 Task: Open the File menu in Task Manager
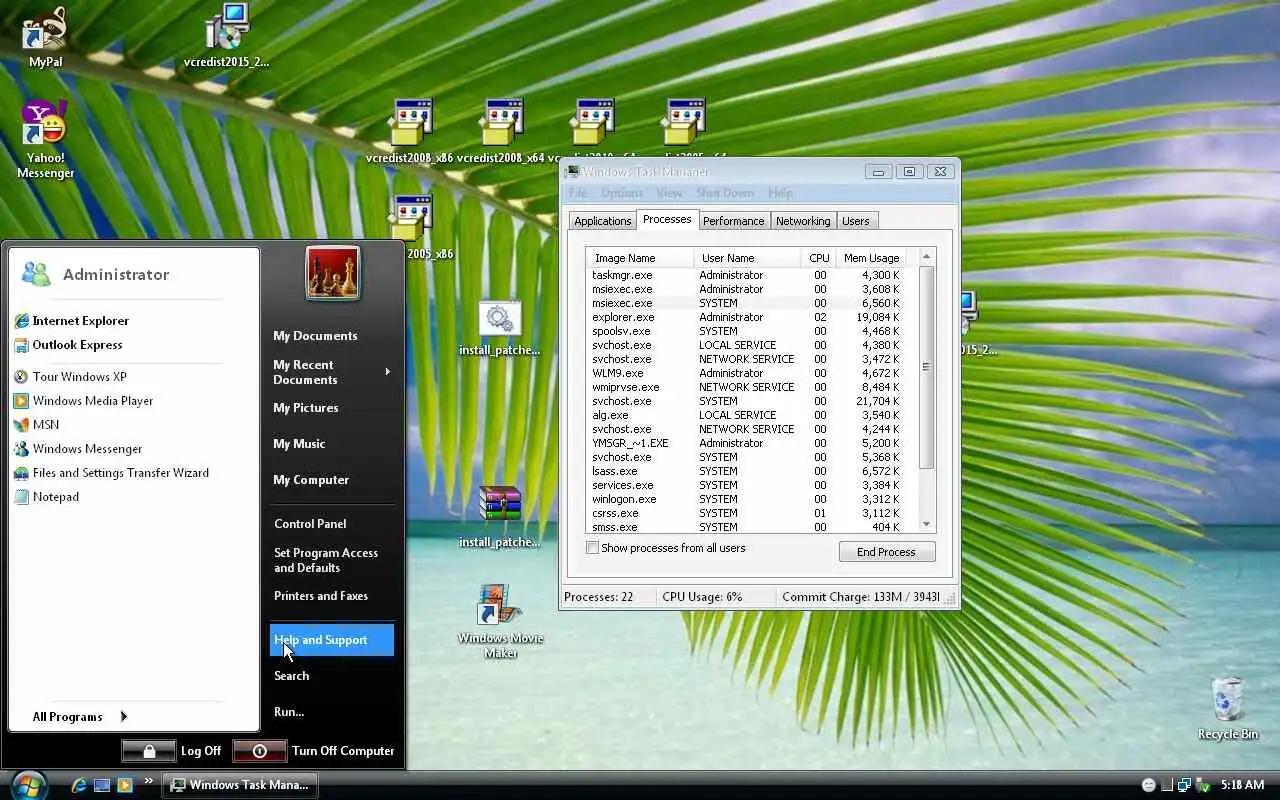(577, 193)
